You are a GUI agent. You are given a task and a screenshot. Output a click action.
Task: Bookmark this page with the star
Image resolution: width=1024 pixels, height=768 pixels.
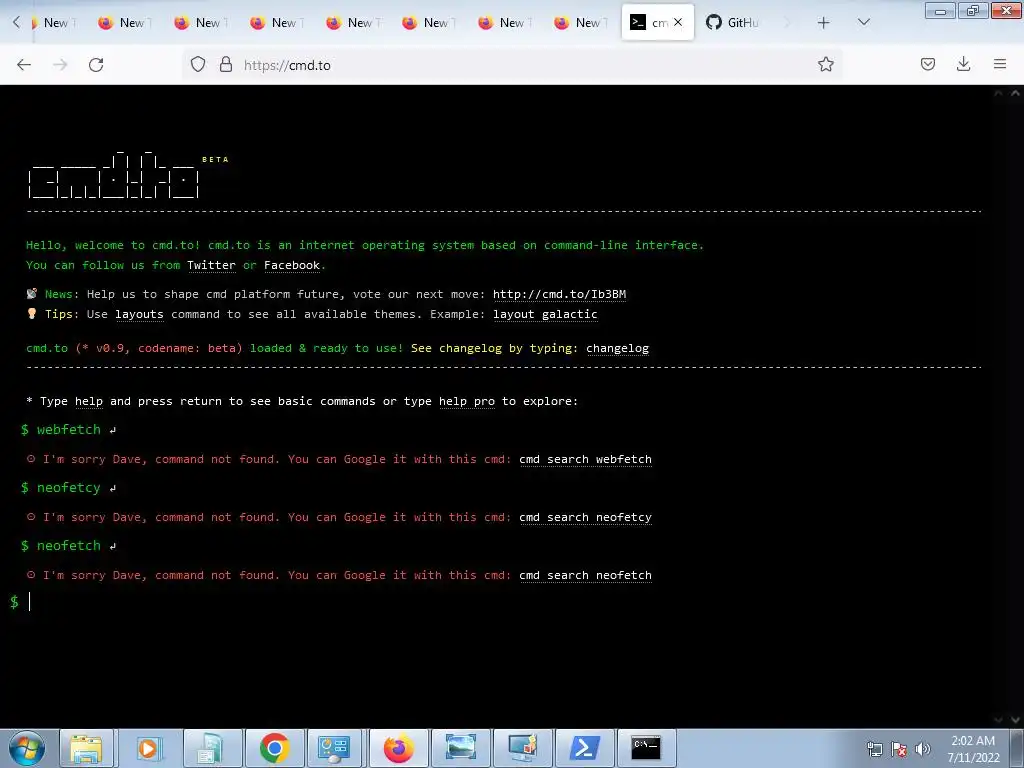click(x=825, y=65)
